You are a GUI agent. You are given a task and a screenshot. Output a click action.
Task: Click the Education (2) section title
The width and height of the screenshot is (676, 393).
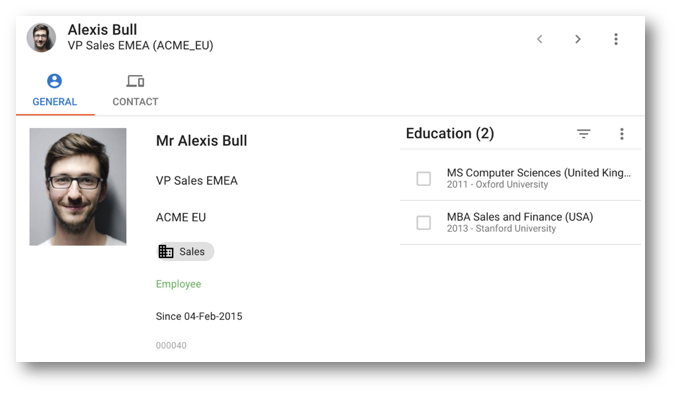(x=450, y=134)
